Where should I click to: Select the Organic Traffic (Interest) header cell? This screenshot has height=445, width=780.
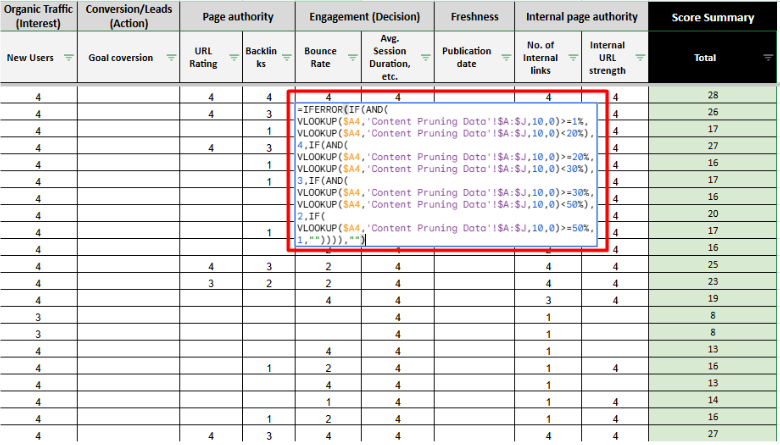[37, 16]
